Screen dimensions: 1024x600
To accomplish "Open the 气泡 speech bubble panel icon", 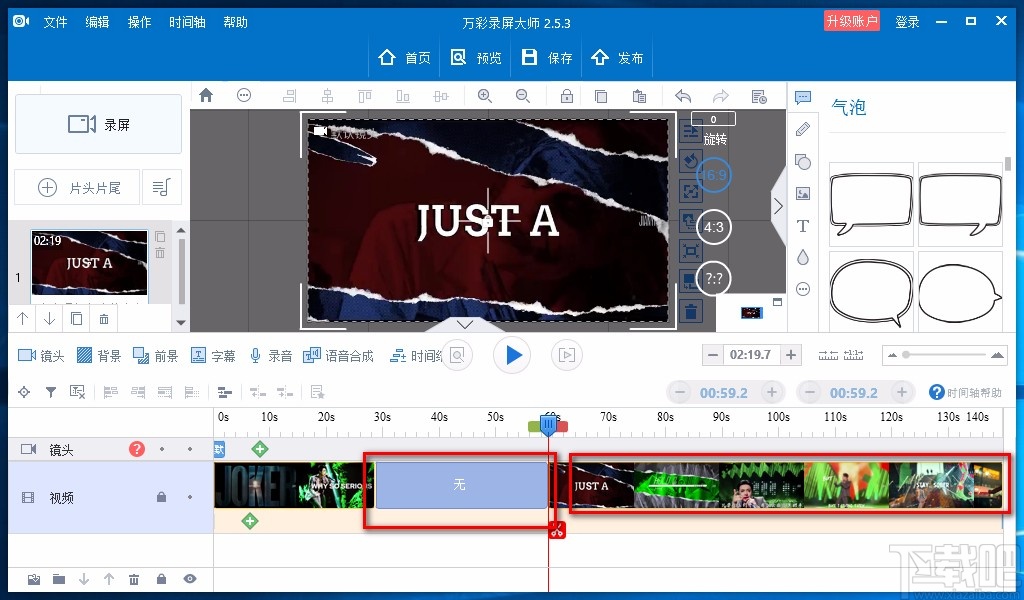I will click(x=803, y=98).
